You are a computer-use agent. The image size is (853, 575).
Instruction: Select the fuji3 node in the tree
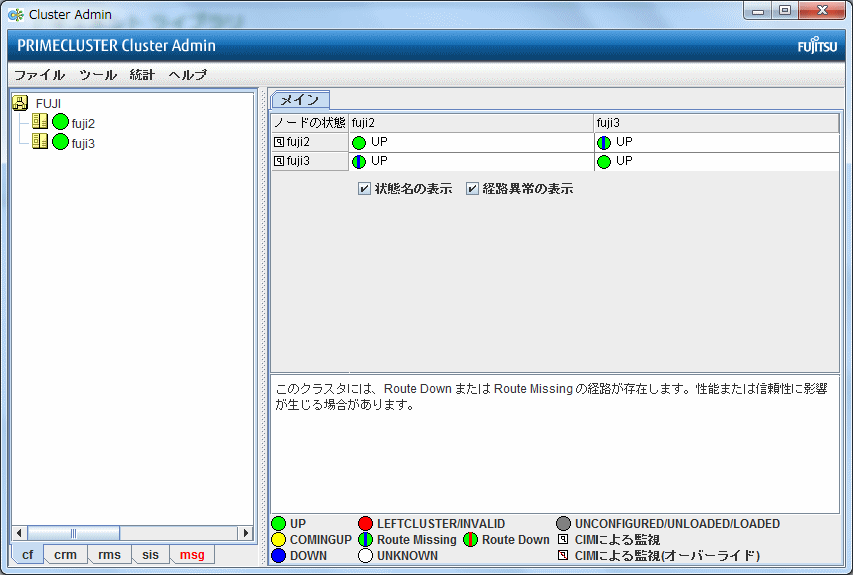(83, 143)
